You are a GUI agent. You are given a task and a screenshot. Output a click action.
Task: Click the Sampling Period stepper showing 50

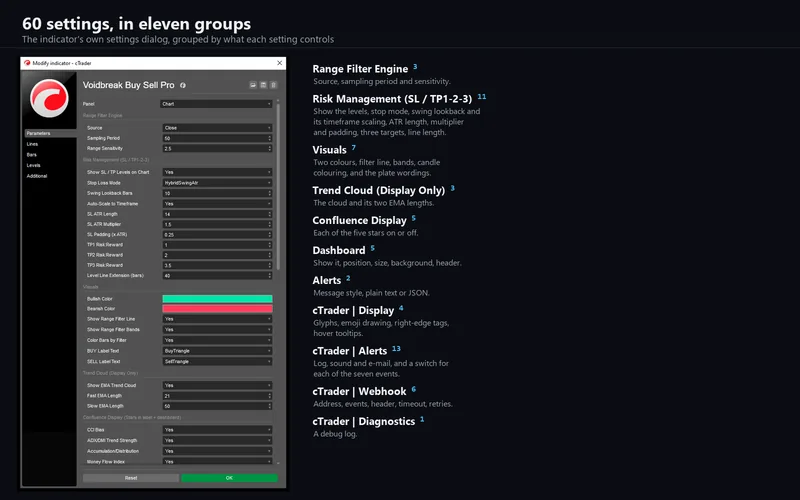coord(217,138)
